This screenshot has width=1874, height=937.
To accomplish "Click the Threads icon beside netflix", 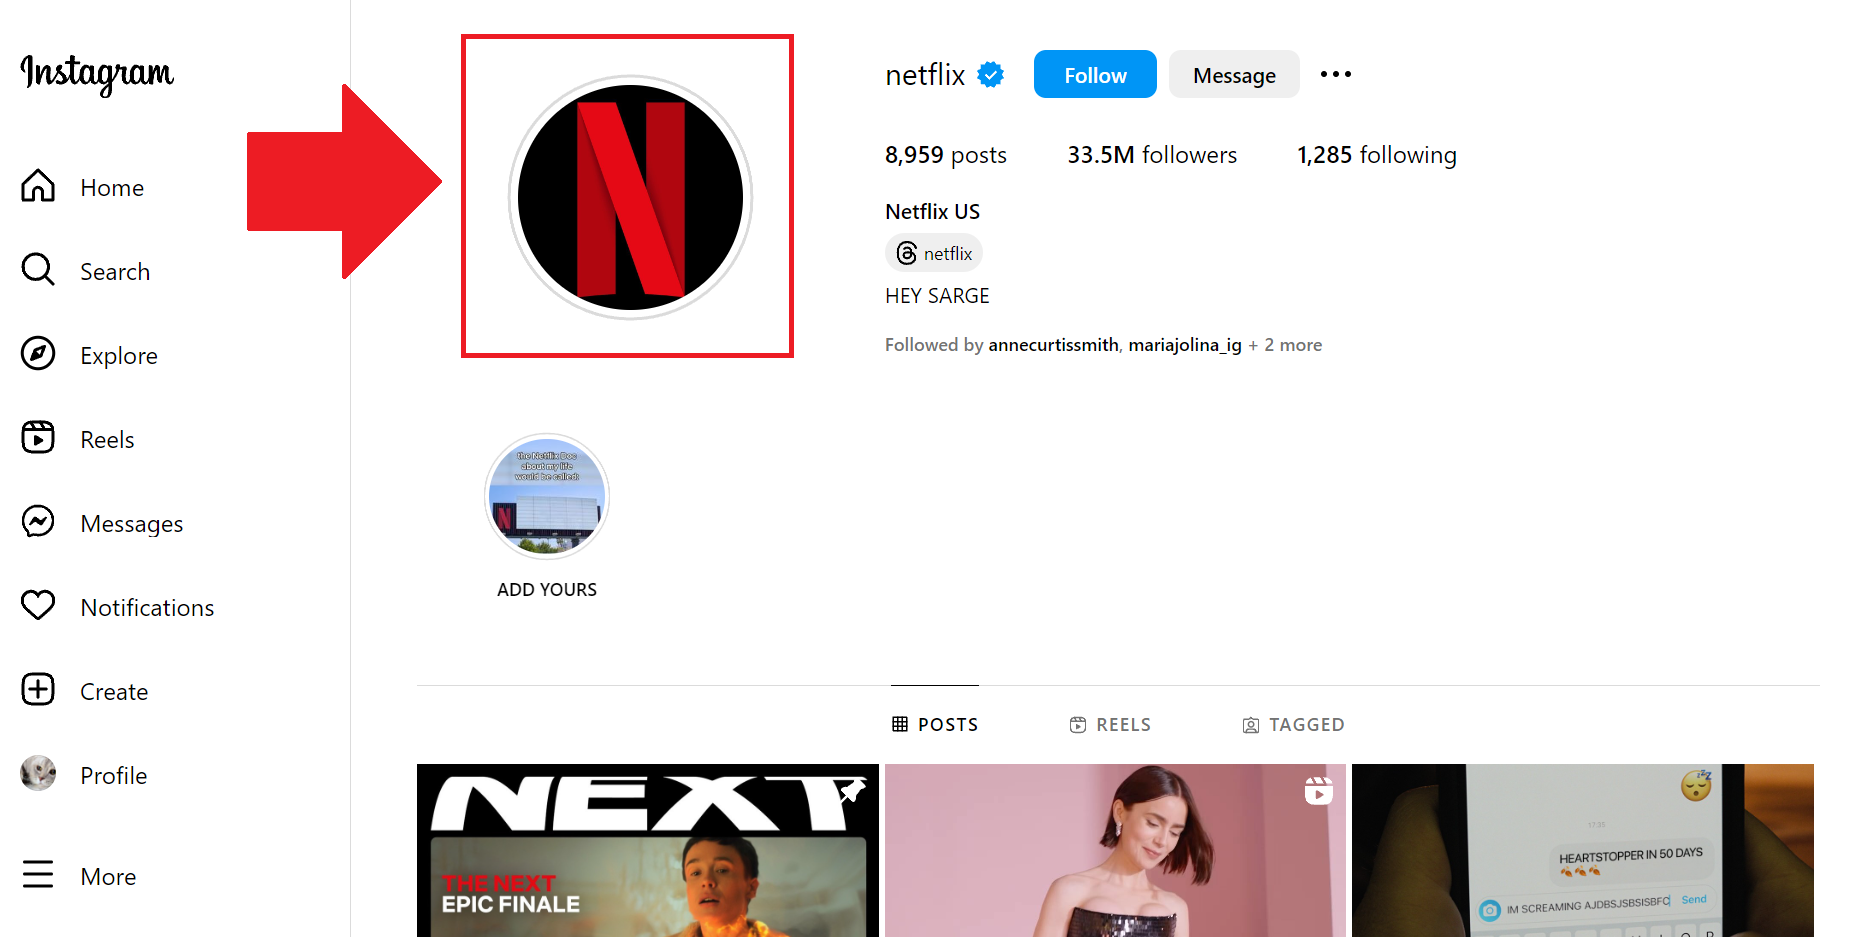I will (x=906, y=253).
